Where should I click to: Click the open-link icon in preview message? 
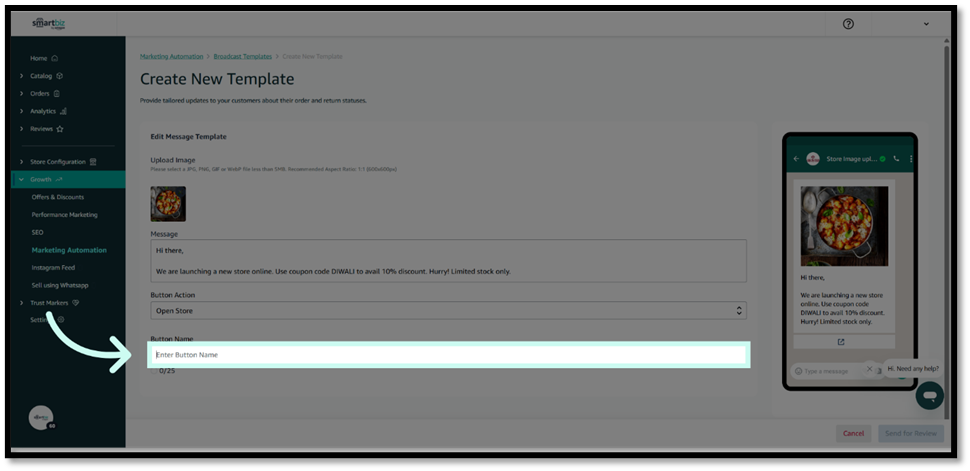tap(840, 342)
